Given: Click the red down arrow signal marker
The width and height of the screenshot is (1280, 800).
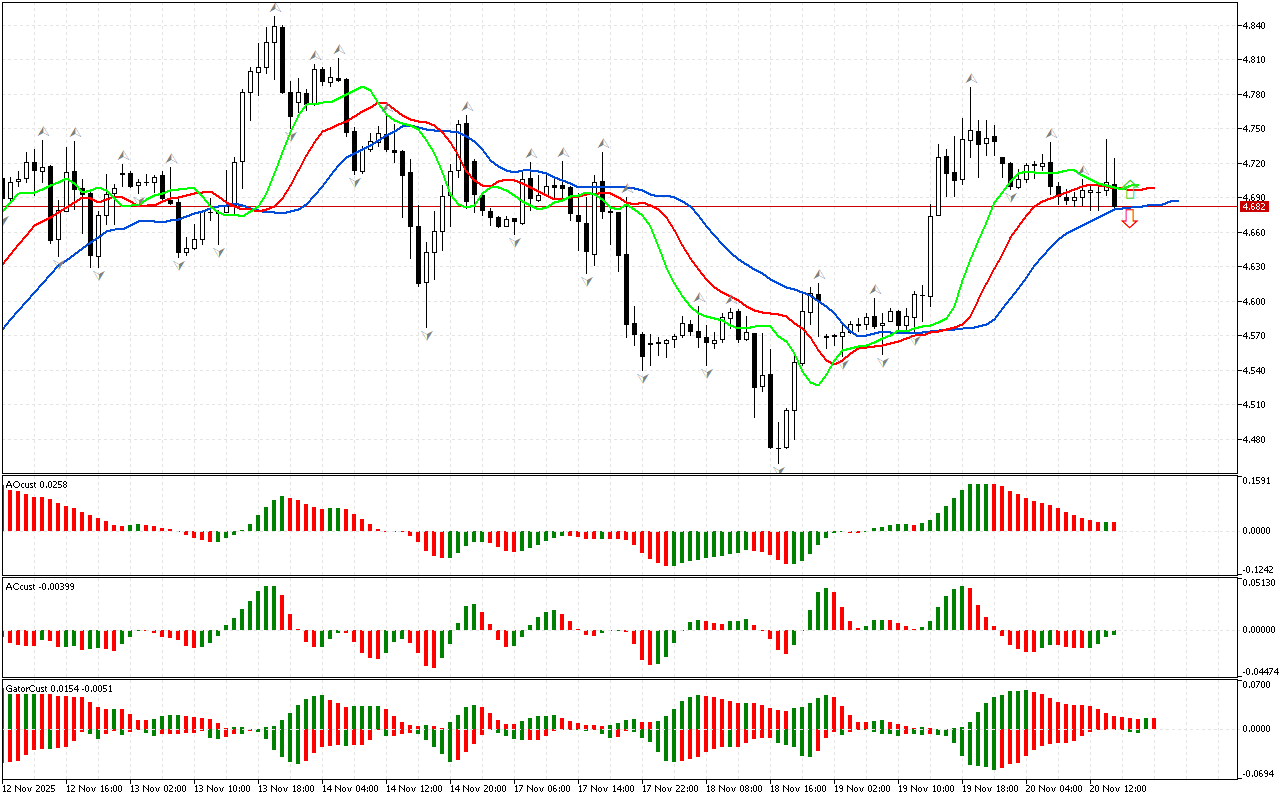Looking at the screenshot, I should 1129,218.
